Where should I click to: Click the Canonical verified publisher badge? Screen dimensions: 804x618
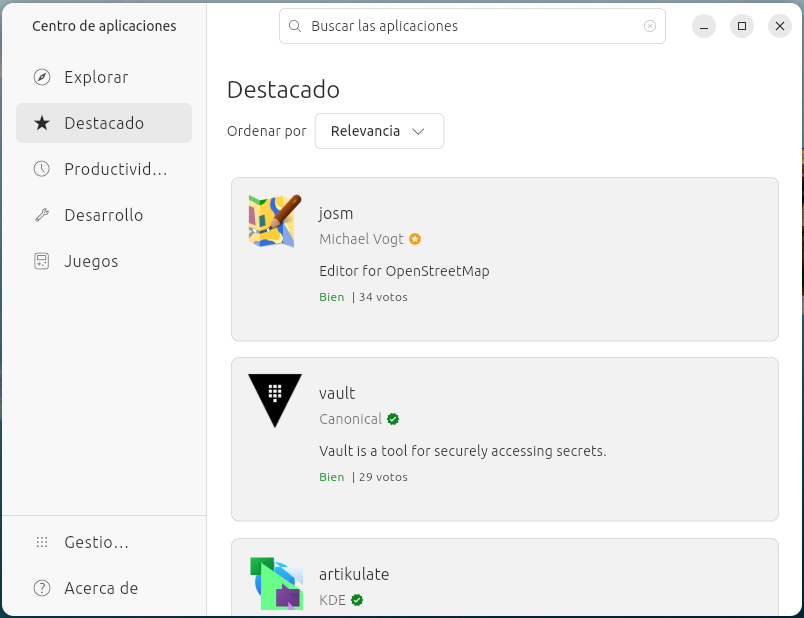coord(393,419)
